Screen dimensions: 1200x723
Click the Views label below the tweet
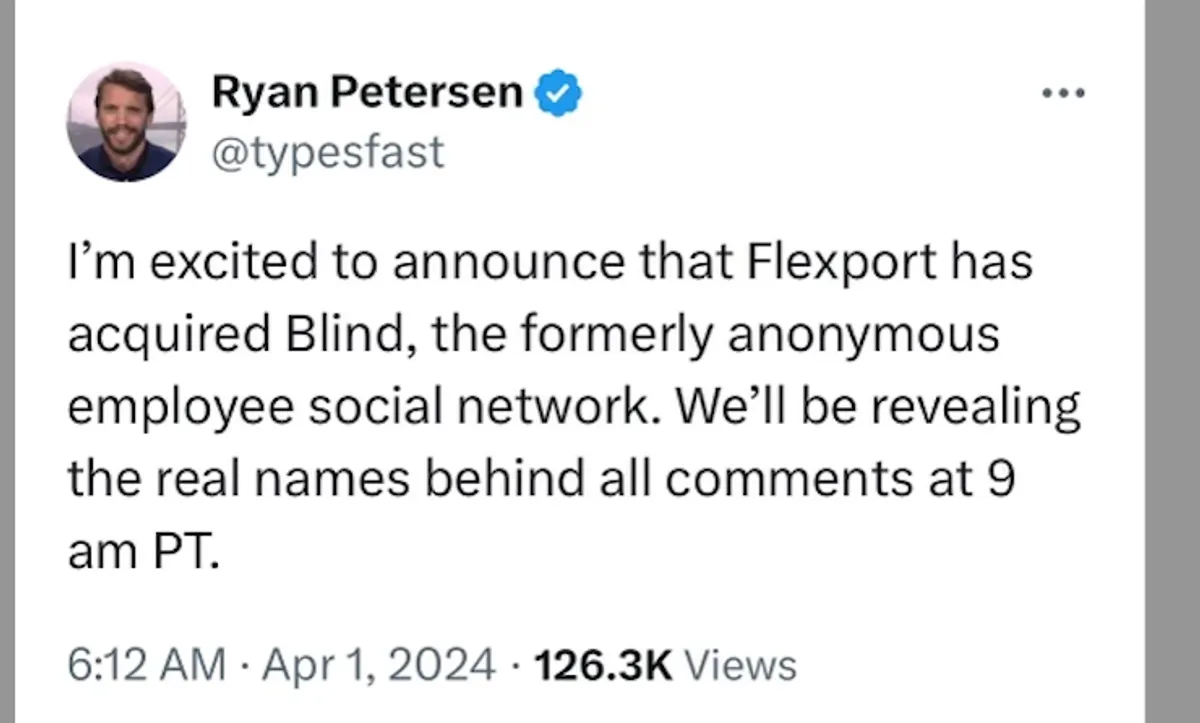point(744,664)
